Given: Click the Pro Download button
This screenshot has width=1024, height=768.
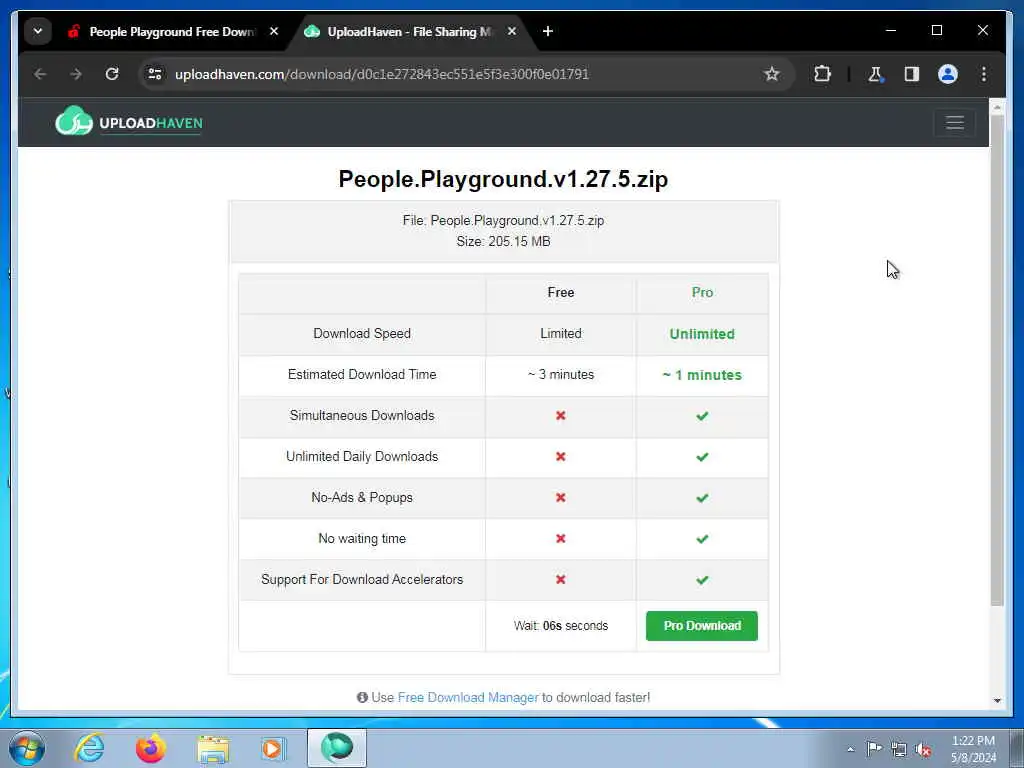Looking at the screenshot, I should 701,626.
